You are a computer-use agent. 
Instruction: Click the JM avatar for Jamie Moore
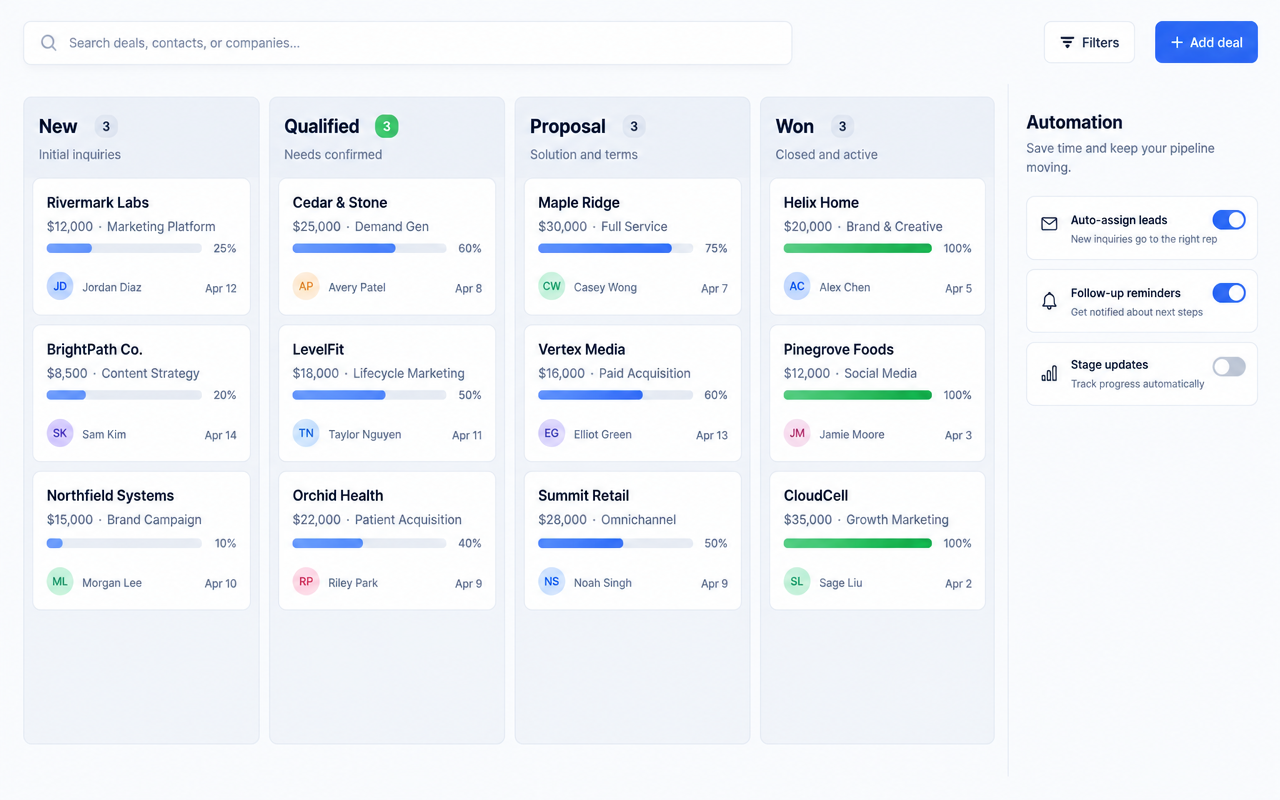pos(797,433)
